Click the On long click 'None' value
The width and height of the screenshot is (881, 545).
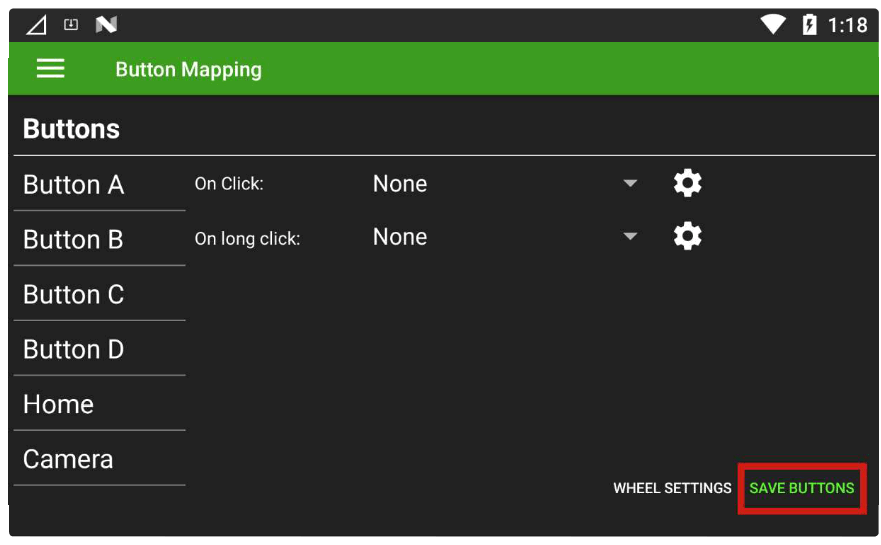point(400,237)
